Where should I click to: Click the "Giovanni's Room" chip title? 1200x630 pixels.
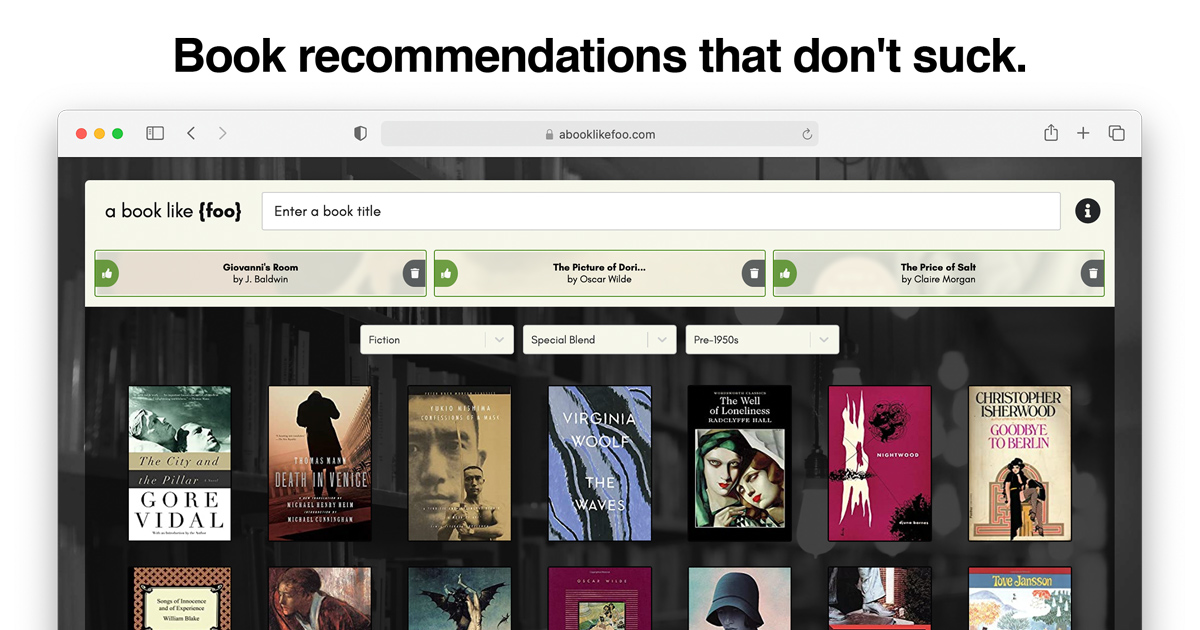pyautogui.click(x=260, y=267)
